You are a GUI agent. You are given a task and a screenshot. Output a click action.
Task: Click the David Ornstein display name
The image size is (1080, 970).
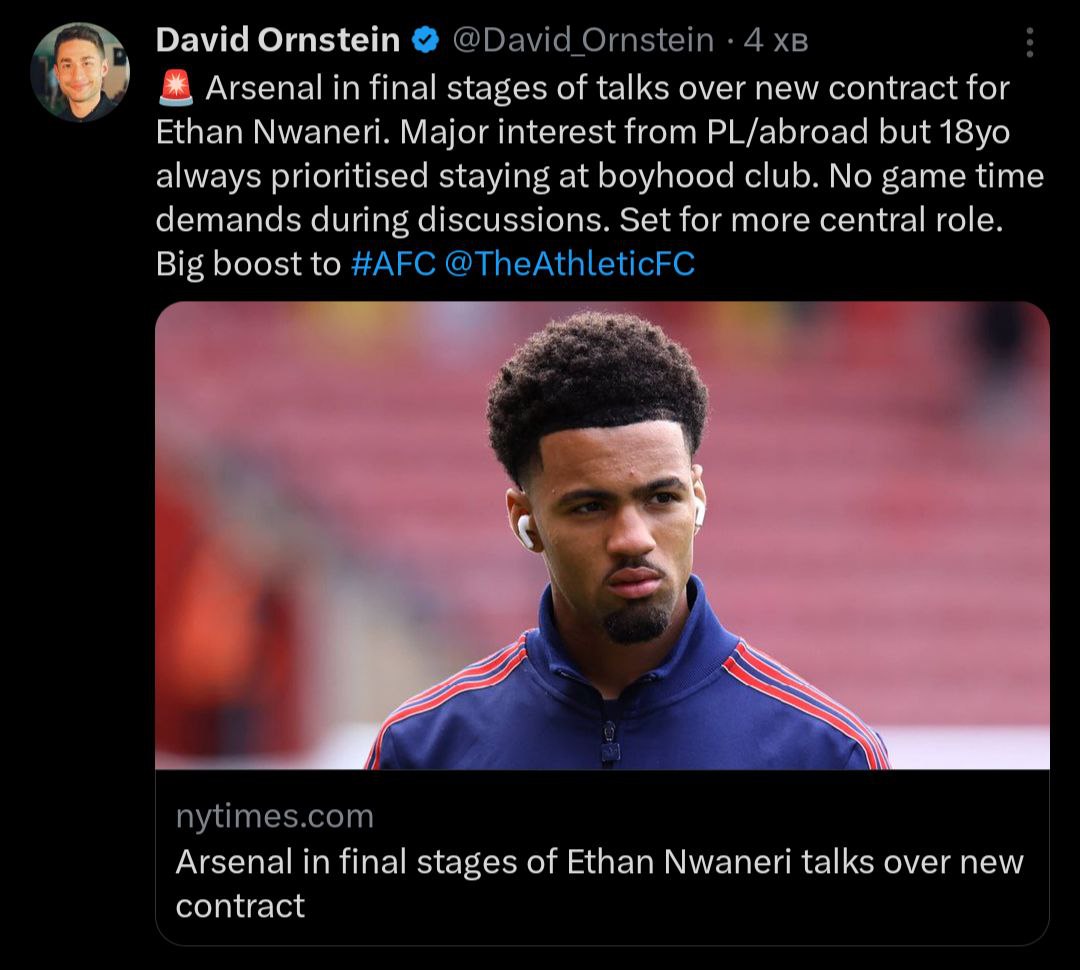coord(278,41)
